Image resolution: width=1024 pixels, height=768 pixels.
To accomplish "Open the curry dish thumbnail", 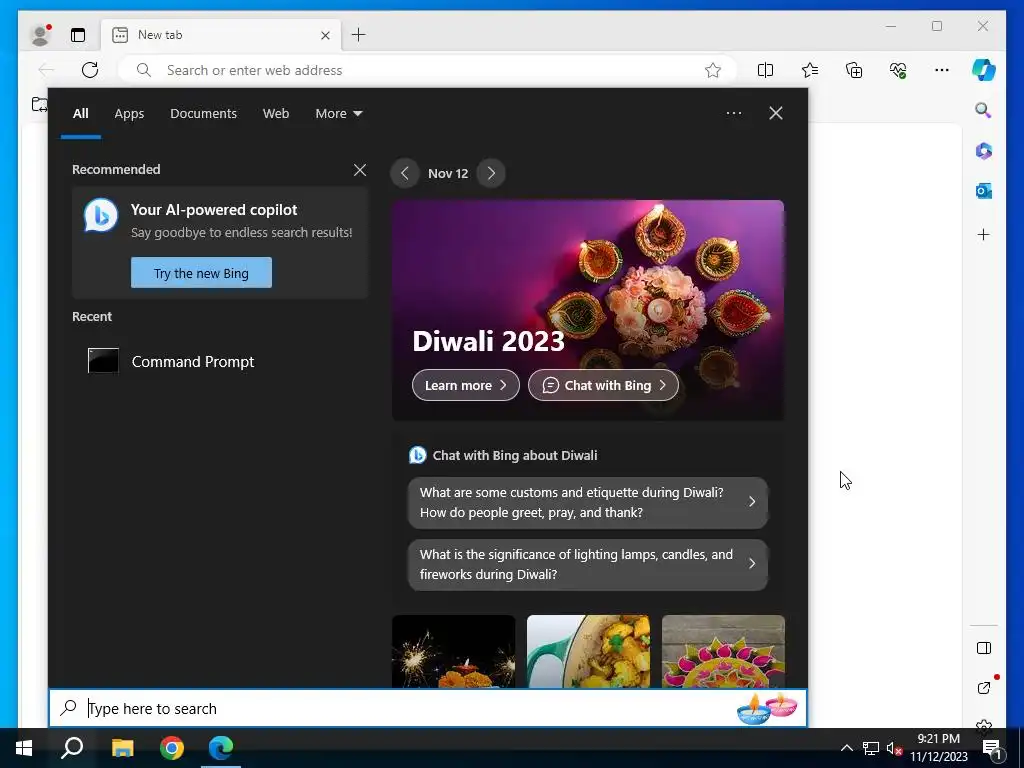I will pos(588,651).
